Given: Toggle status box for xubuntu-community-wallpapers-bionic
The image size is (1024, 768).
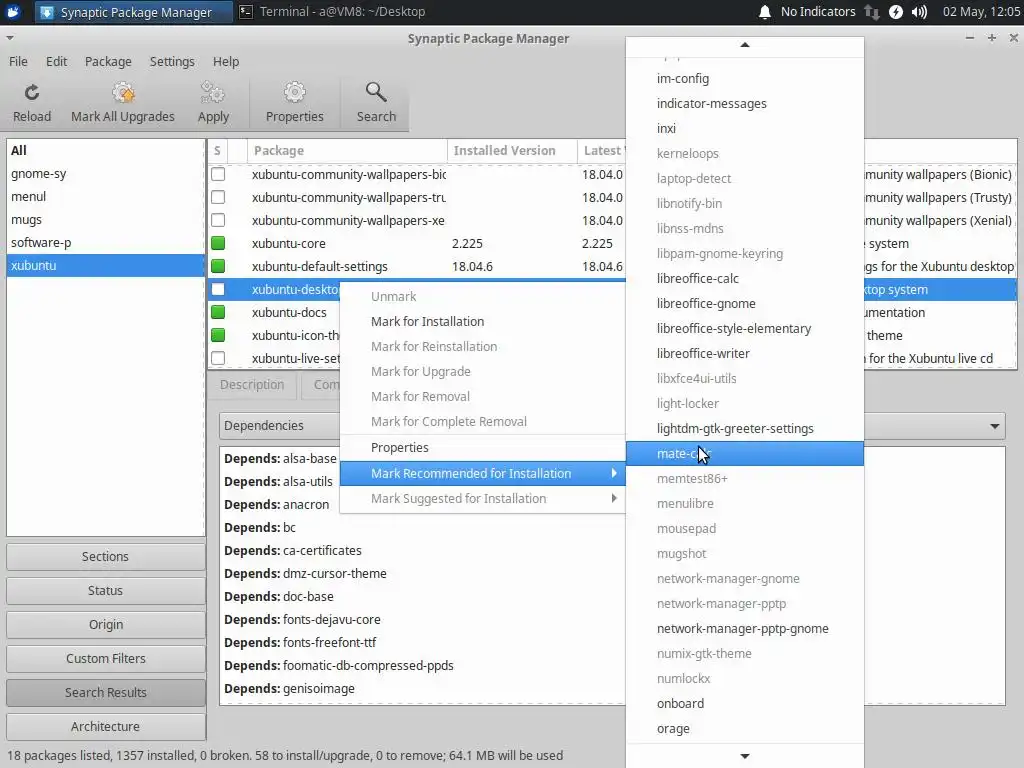Looking at the screenshot, I should pyautogui.click(x=218, y=174).
